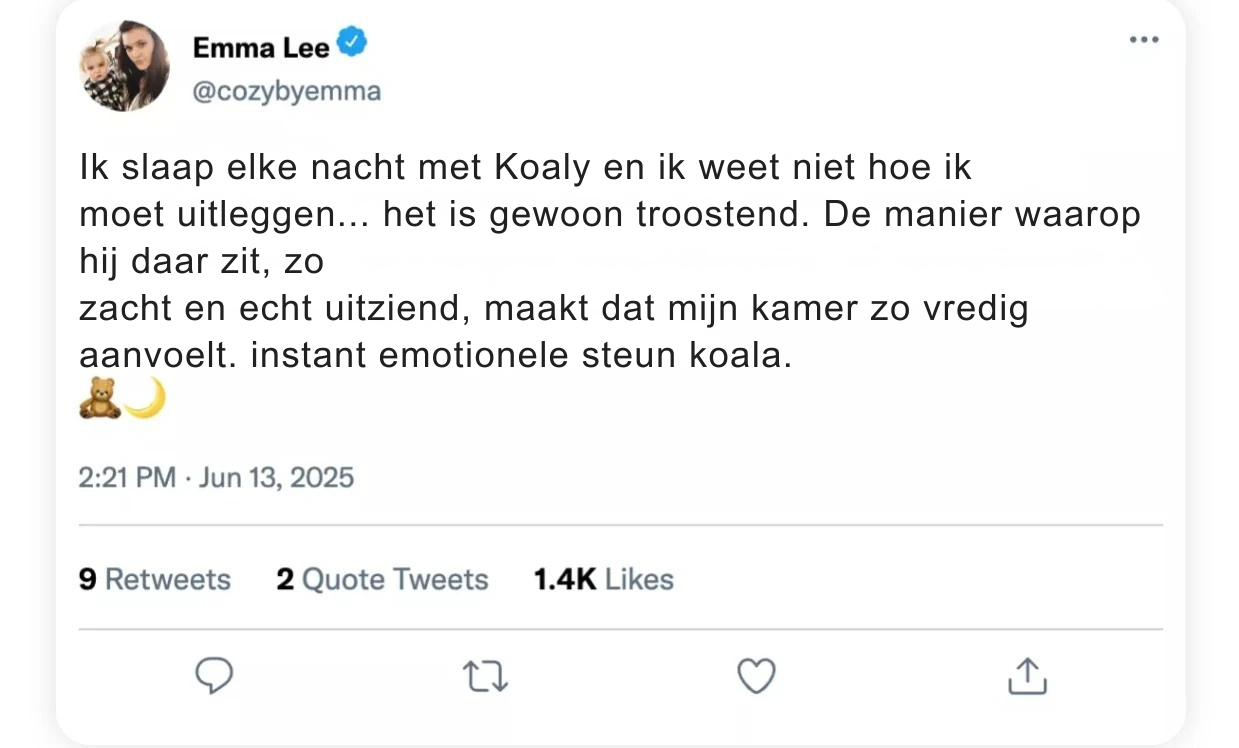See who gave the 1.4K Likes
1239x748 pixels.
[x=603, y=579]
